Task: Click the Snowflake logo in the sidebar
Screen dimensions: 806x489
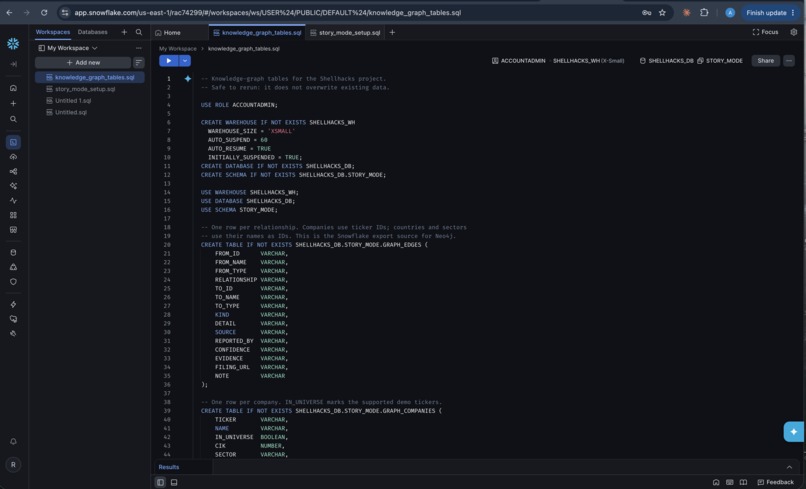Action: pyautogui.click(x=13, y=44)
